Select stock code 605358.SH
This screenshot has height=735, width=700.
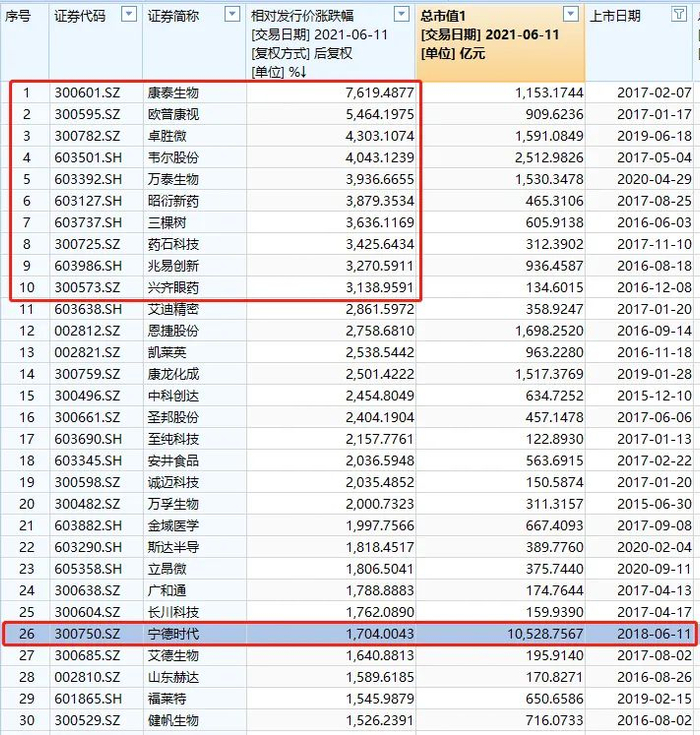pyautogui.click(x=88, y=569)
